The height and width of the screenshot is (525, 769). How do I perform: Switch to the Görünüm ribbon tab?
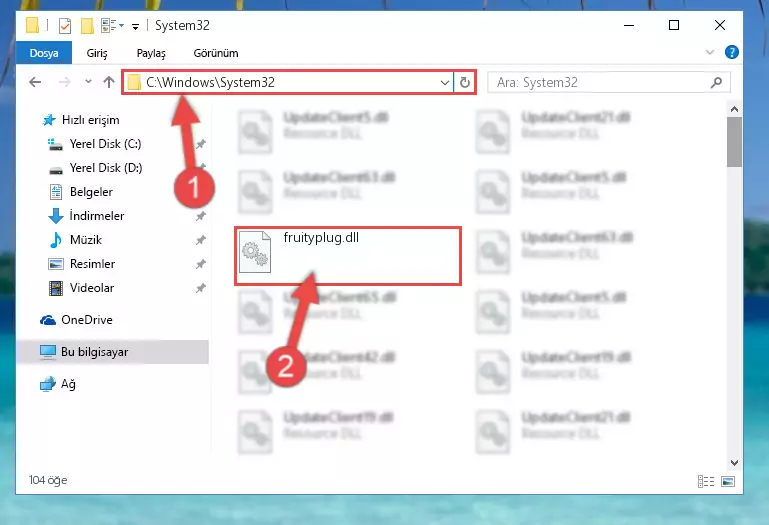pos(216,53)
